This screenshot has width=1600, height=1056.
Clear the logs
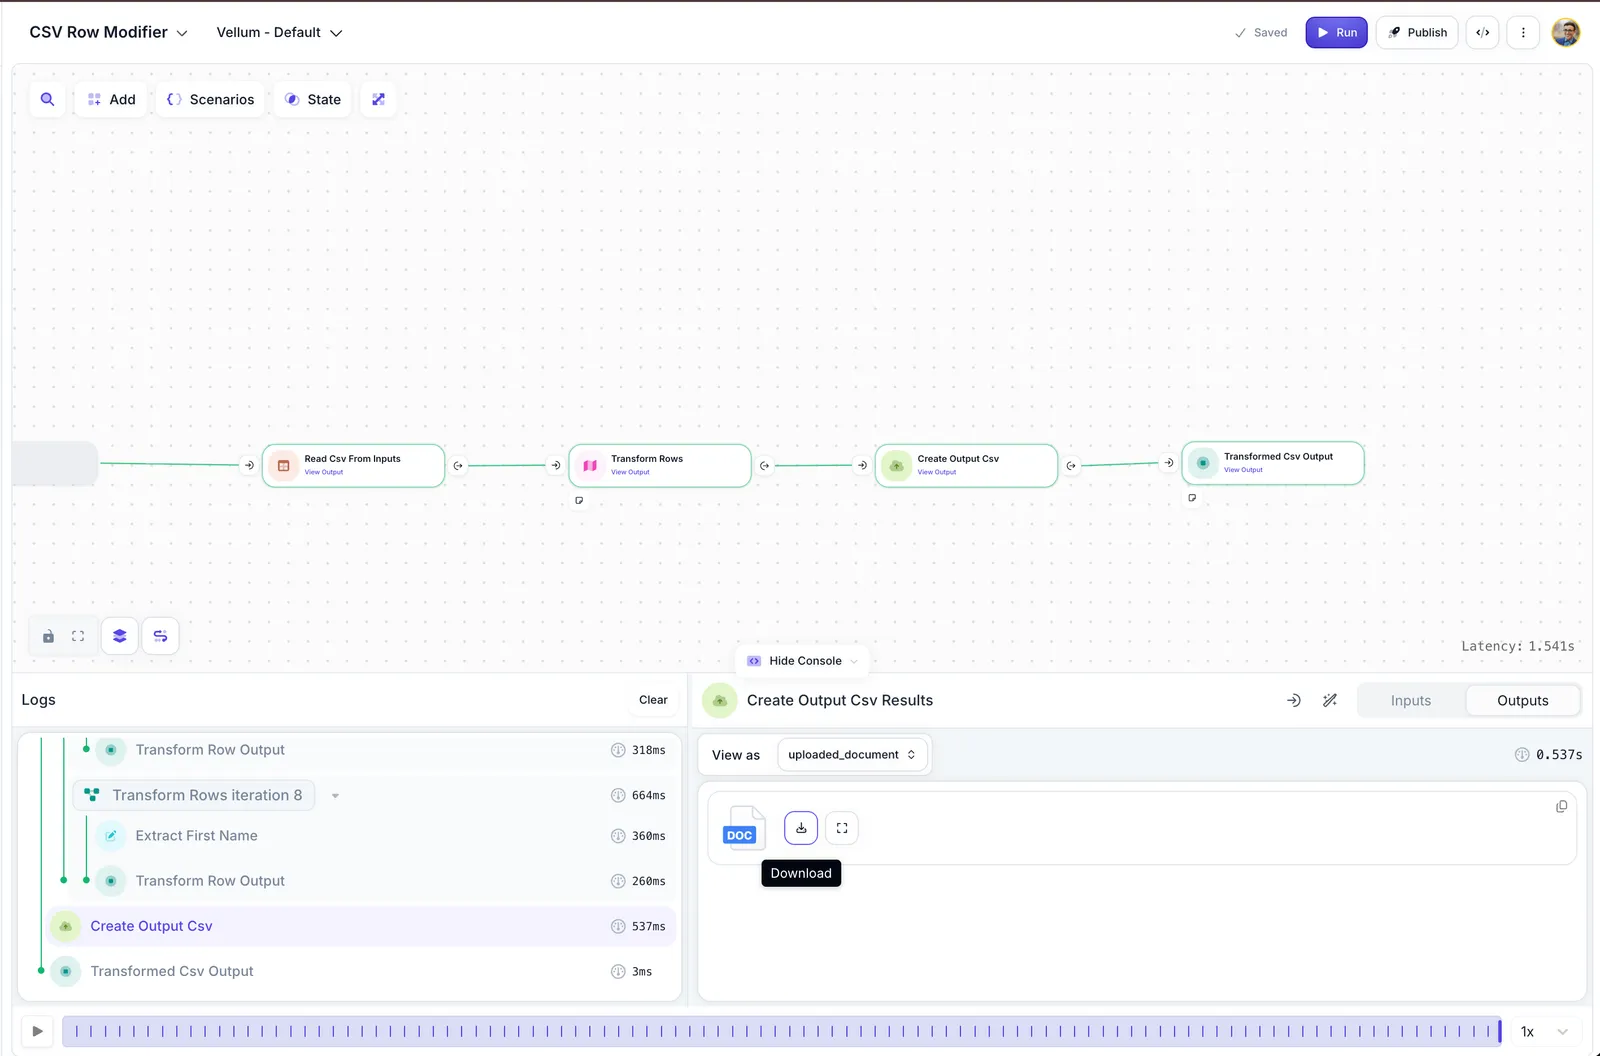pyautogui.click(x=653, y=700)
